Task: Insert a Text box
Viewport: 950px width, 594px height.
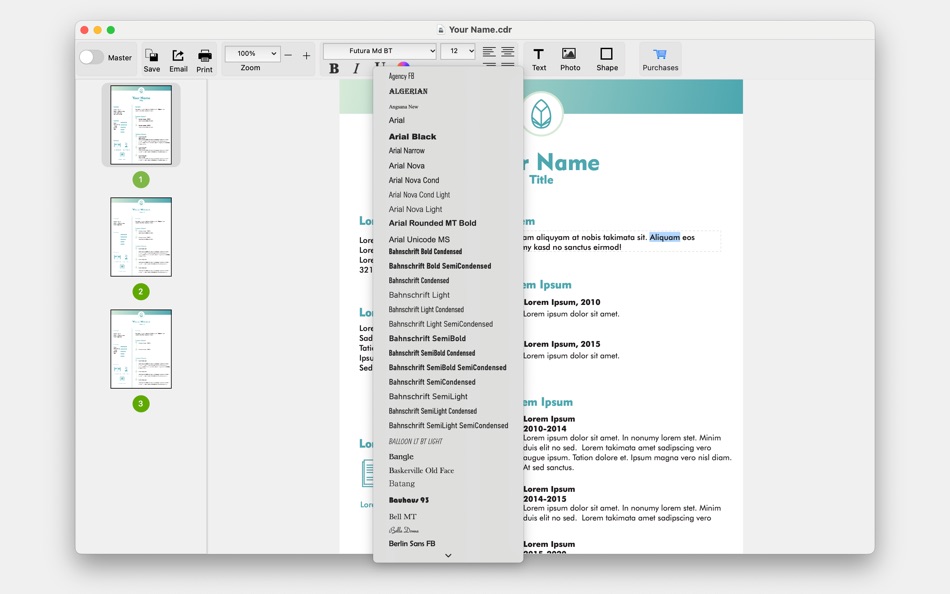Action: tap(539, 59)
